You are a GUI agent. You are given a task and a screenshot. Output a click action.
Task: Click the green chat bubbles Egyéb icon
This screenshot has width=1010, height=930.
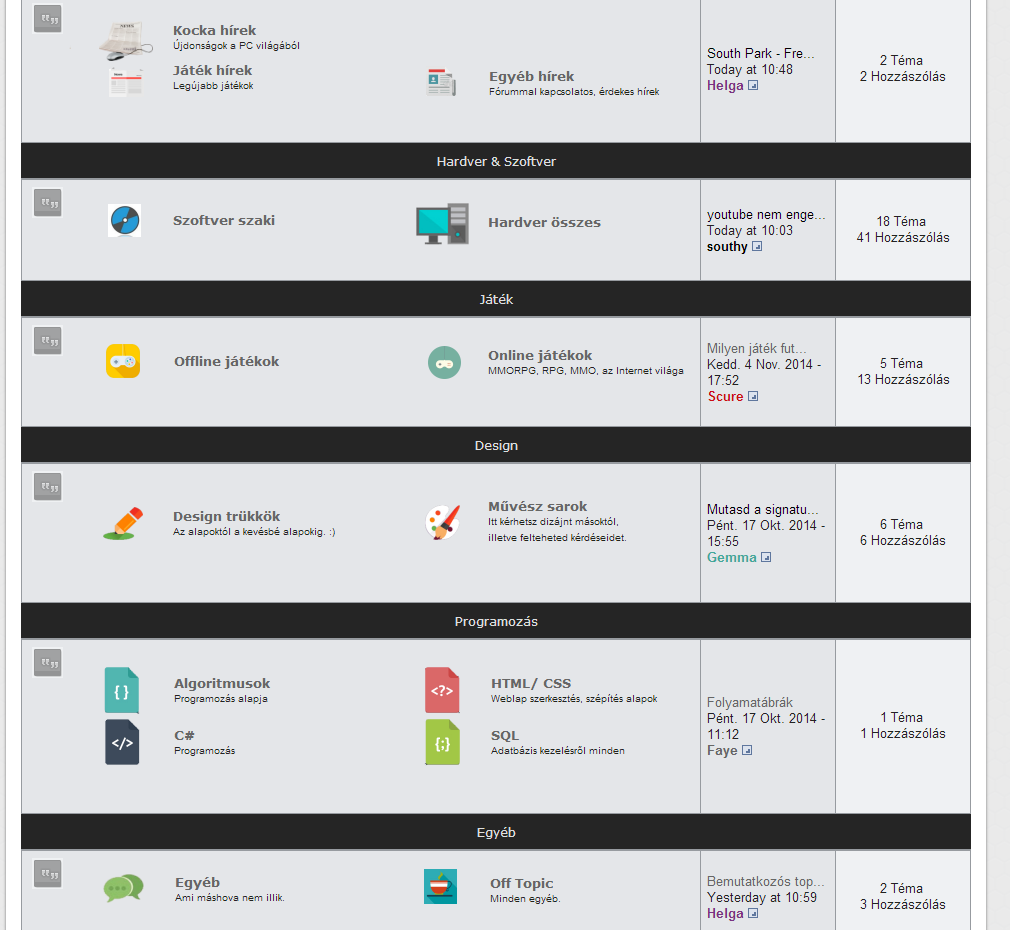[x=124, y=887]
